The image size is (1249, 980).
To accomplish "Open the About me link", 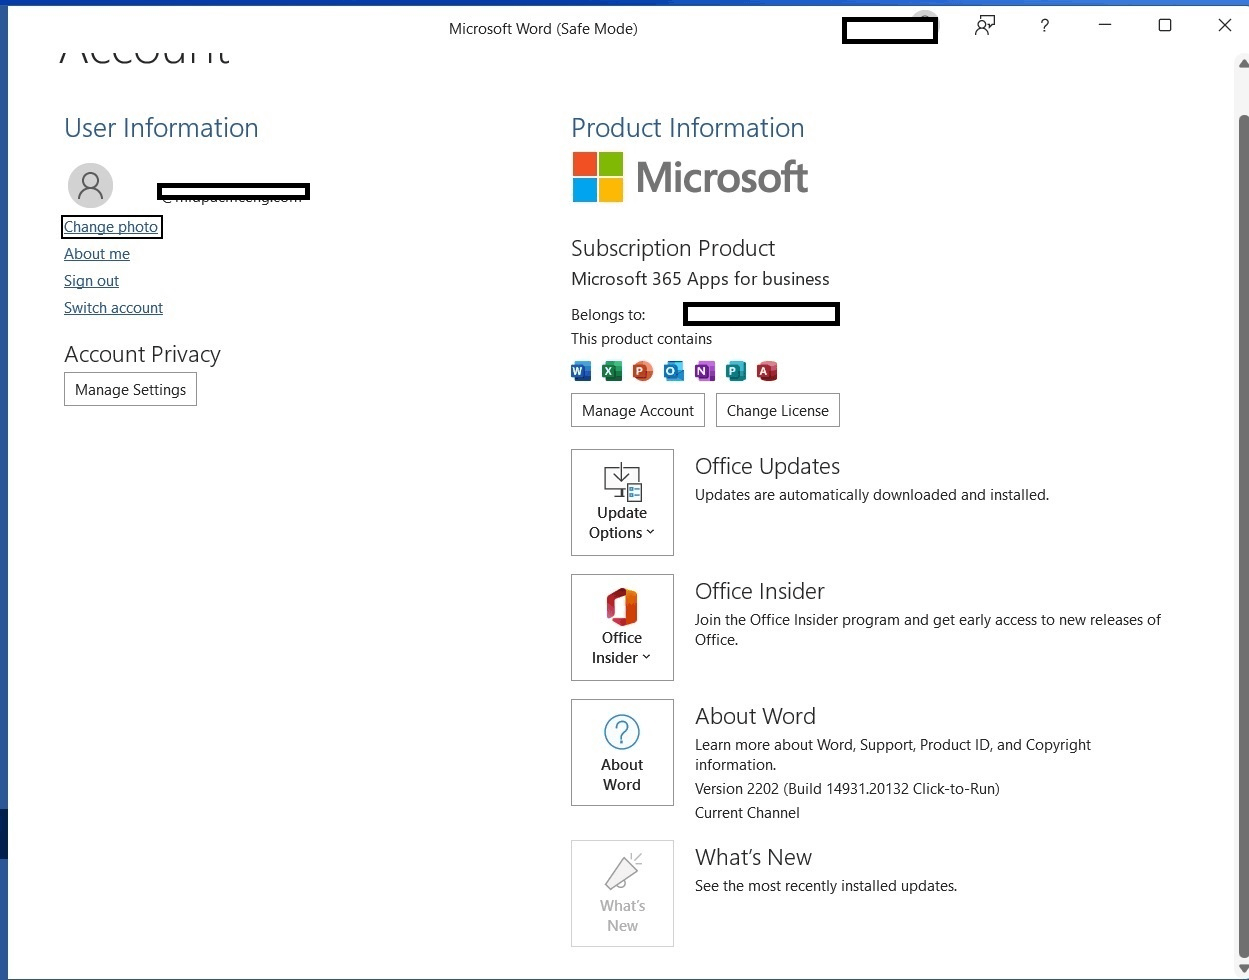I will 97,254.
